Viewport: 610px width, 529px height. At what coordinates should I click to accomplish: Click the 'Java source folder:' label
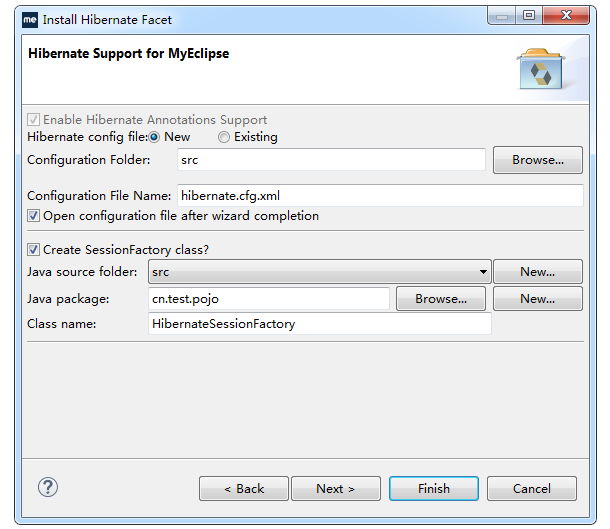[82, 272]
